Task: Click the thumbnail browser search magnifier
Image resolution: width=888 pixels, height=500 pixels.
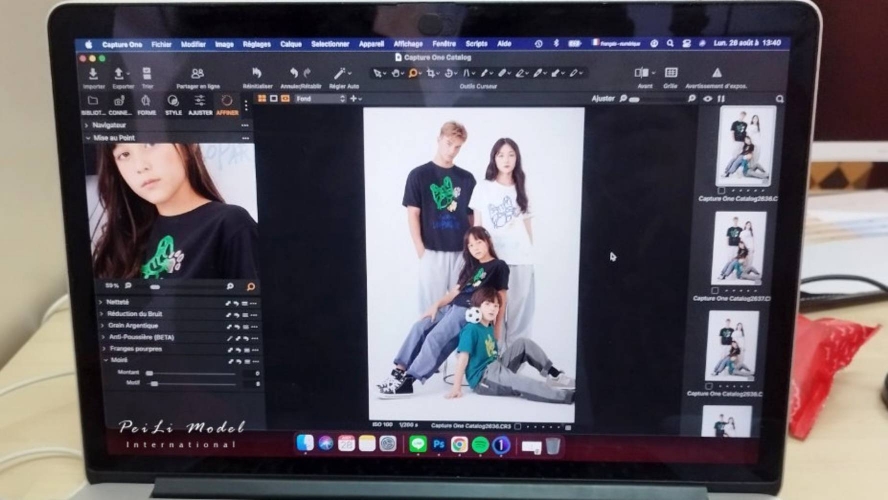Action: (x=780, y=99)
